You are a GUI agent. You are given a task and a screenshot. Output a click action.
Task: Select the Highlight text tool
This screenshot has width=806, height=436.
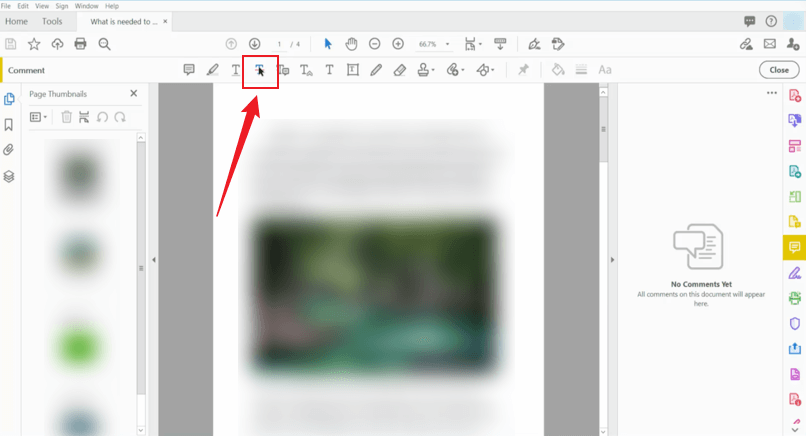click(x=212, y=70)
